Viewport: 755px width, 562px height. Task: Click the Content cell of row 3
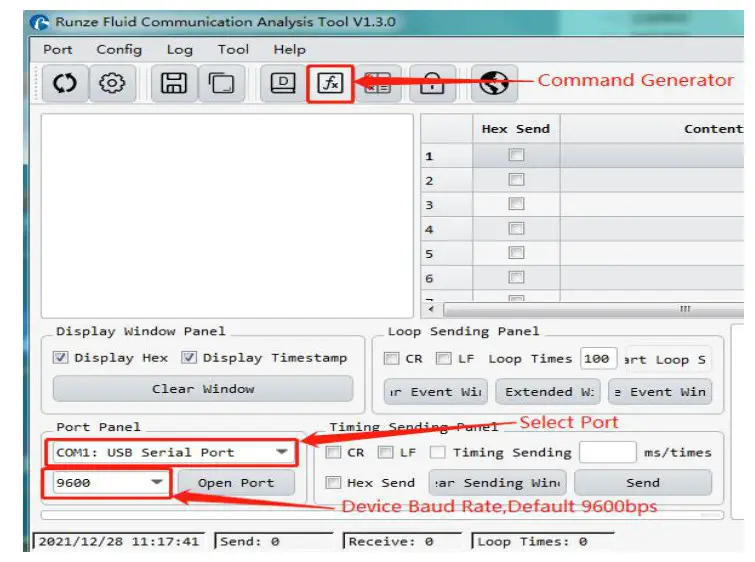coord(652,204)
